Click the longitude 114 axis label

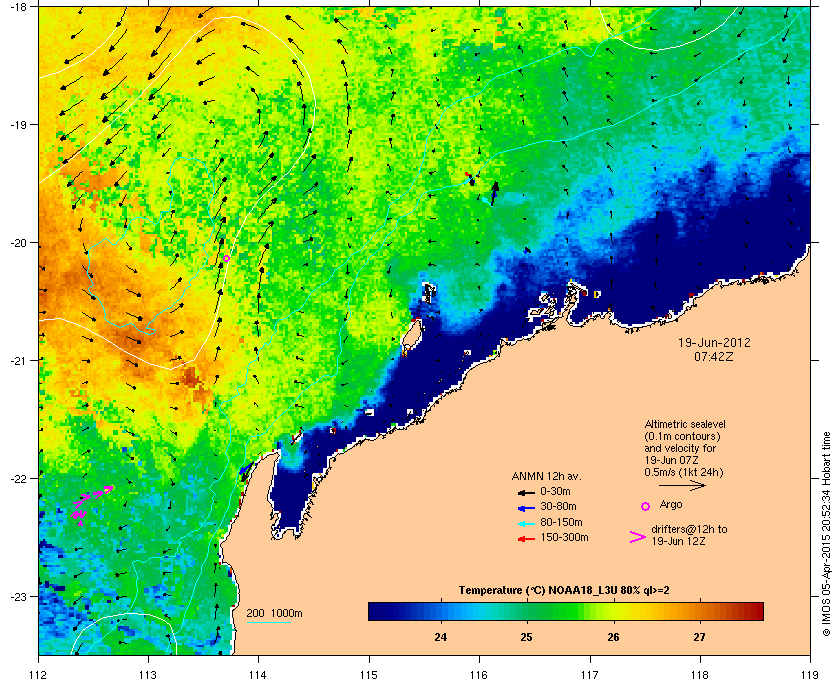click(x=258, y=675)
